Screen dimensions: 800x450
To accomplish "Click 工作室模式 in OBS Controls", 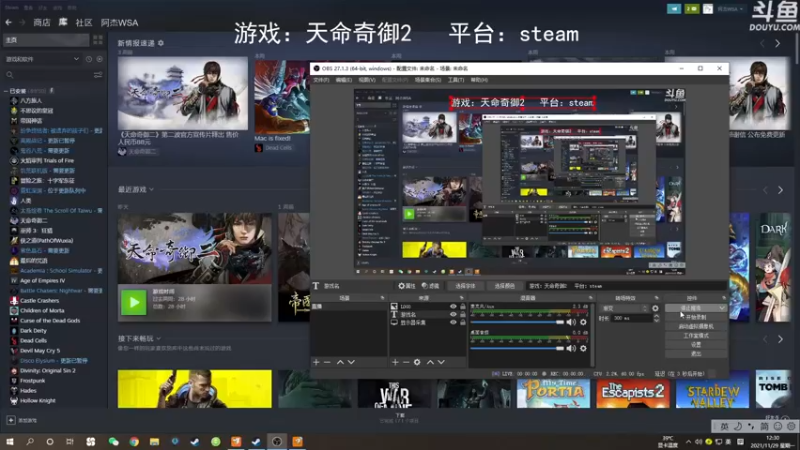I will click(x=696, y=336).
